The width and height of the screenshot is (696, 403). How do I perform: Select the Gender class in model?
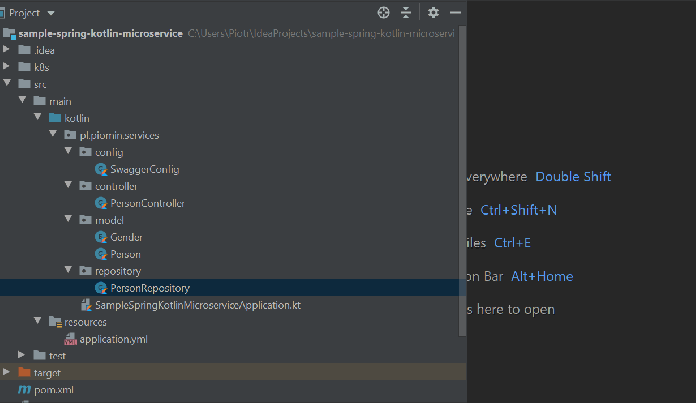point(126,237)
